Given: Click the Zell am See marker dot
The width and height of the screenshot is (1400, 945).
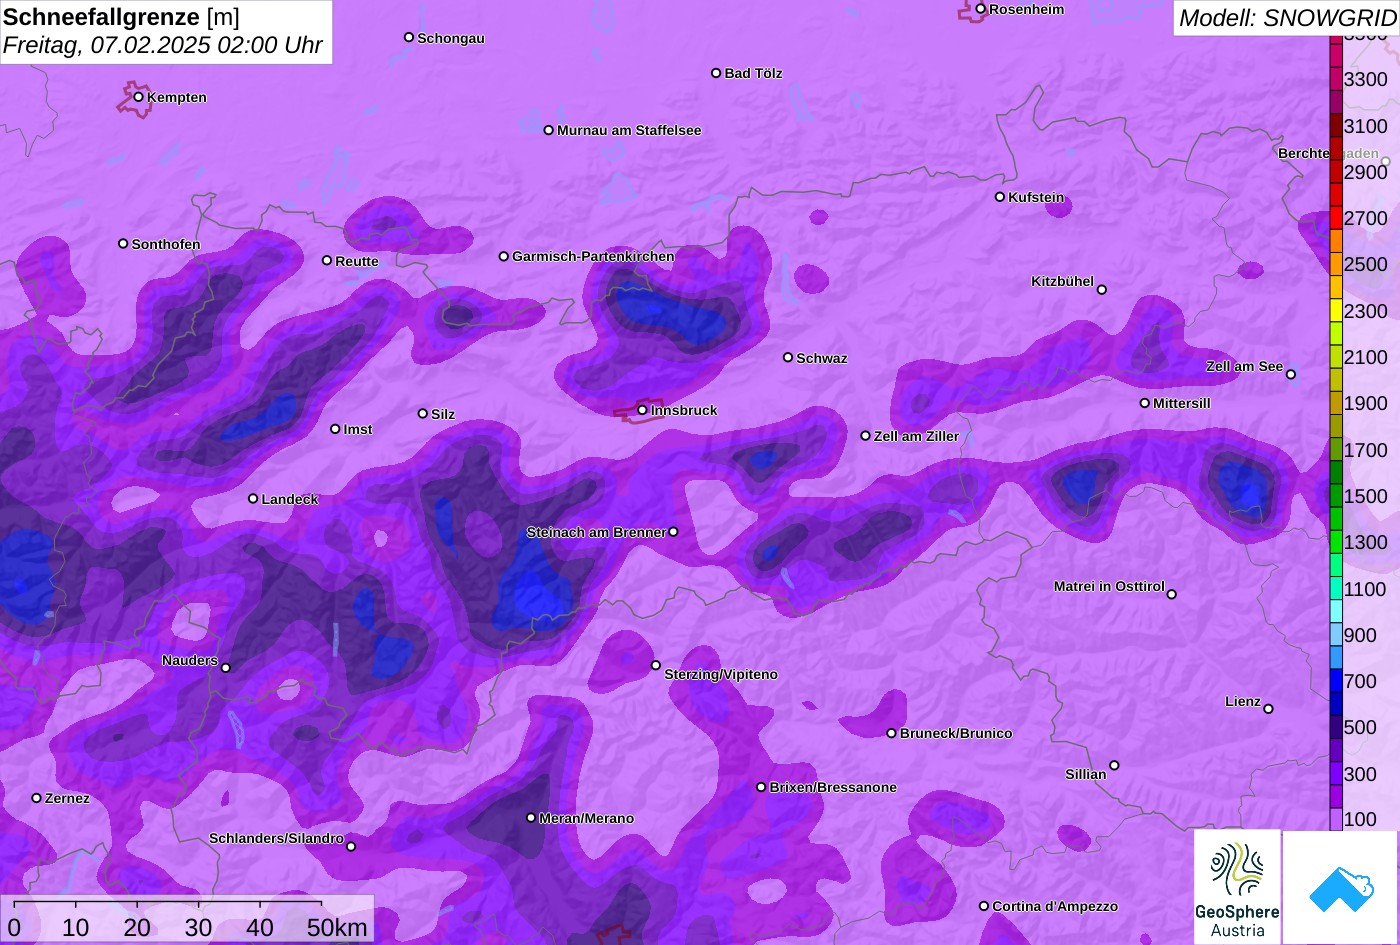Looking at the screenshot, I should tap(1291, 374).
